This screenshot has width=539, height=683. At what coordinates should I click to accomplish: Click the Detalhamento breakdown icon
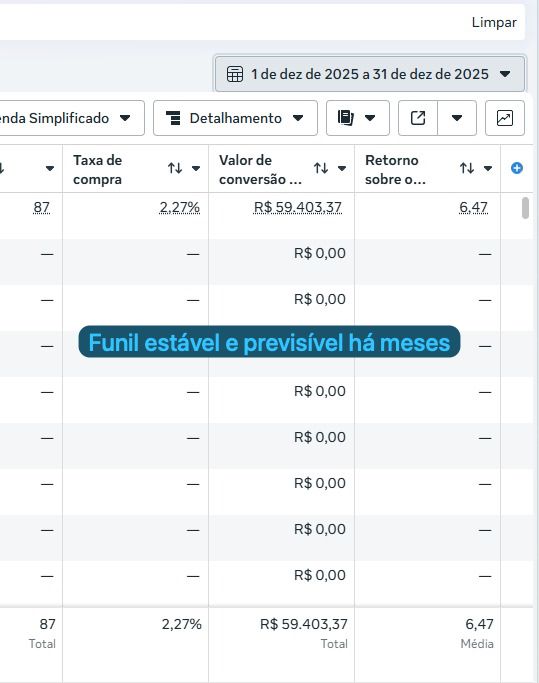173,118
